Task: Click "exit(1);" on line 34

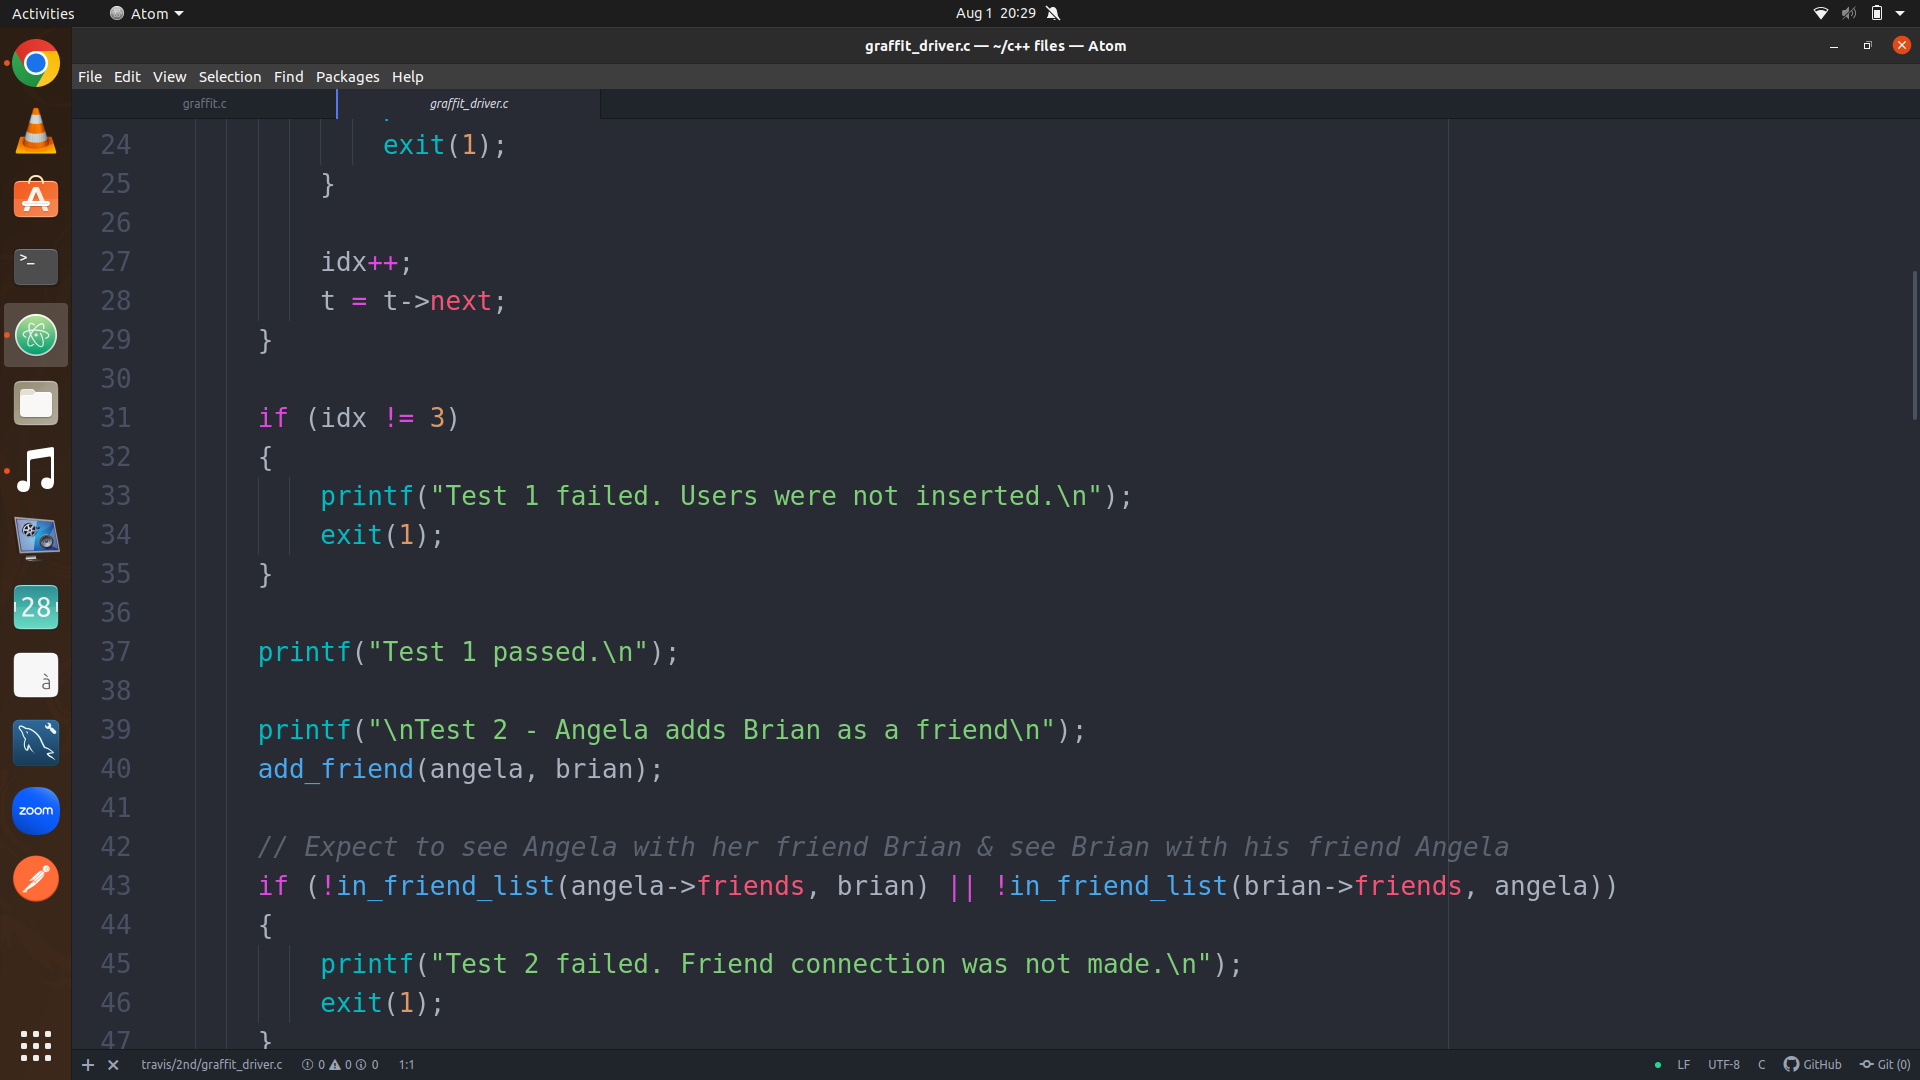Action: pos(381,535)
